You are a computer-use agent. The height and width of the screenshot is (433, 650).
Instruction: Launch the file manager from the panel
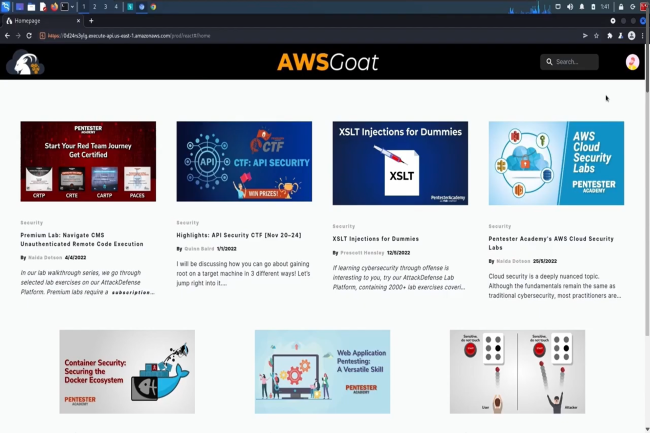click(32, 7)
